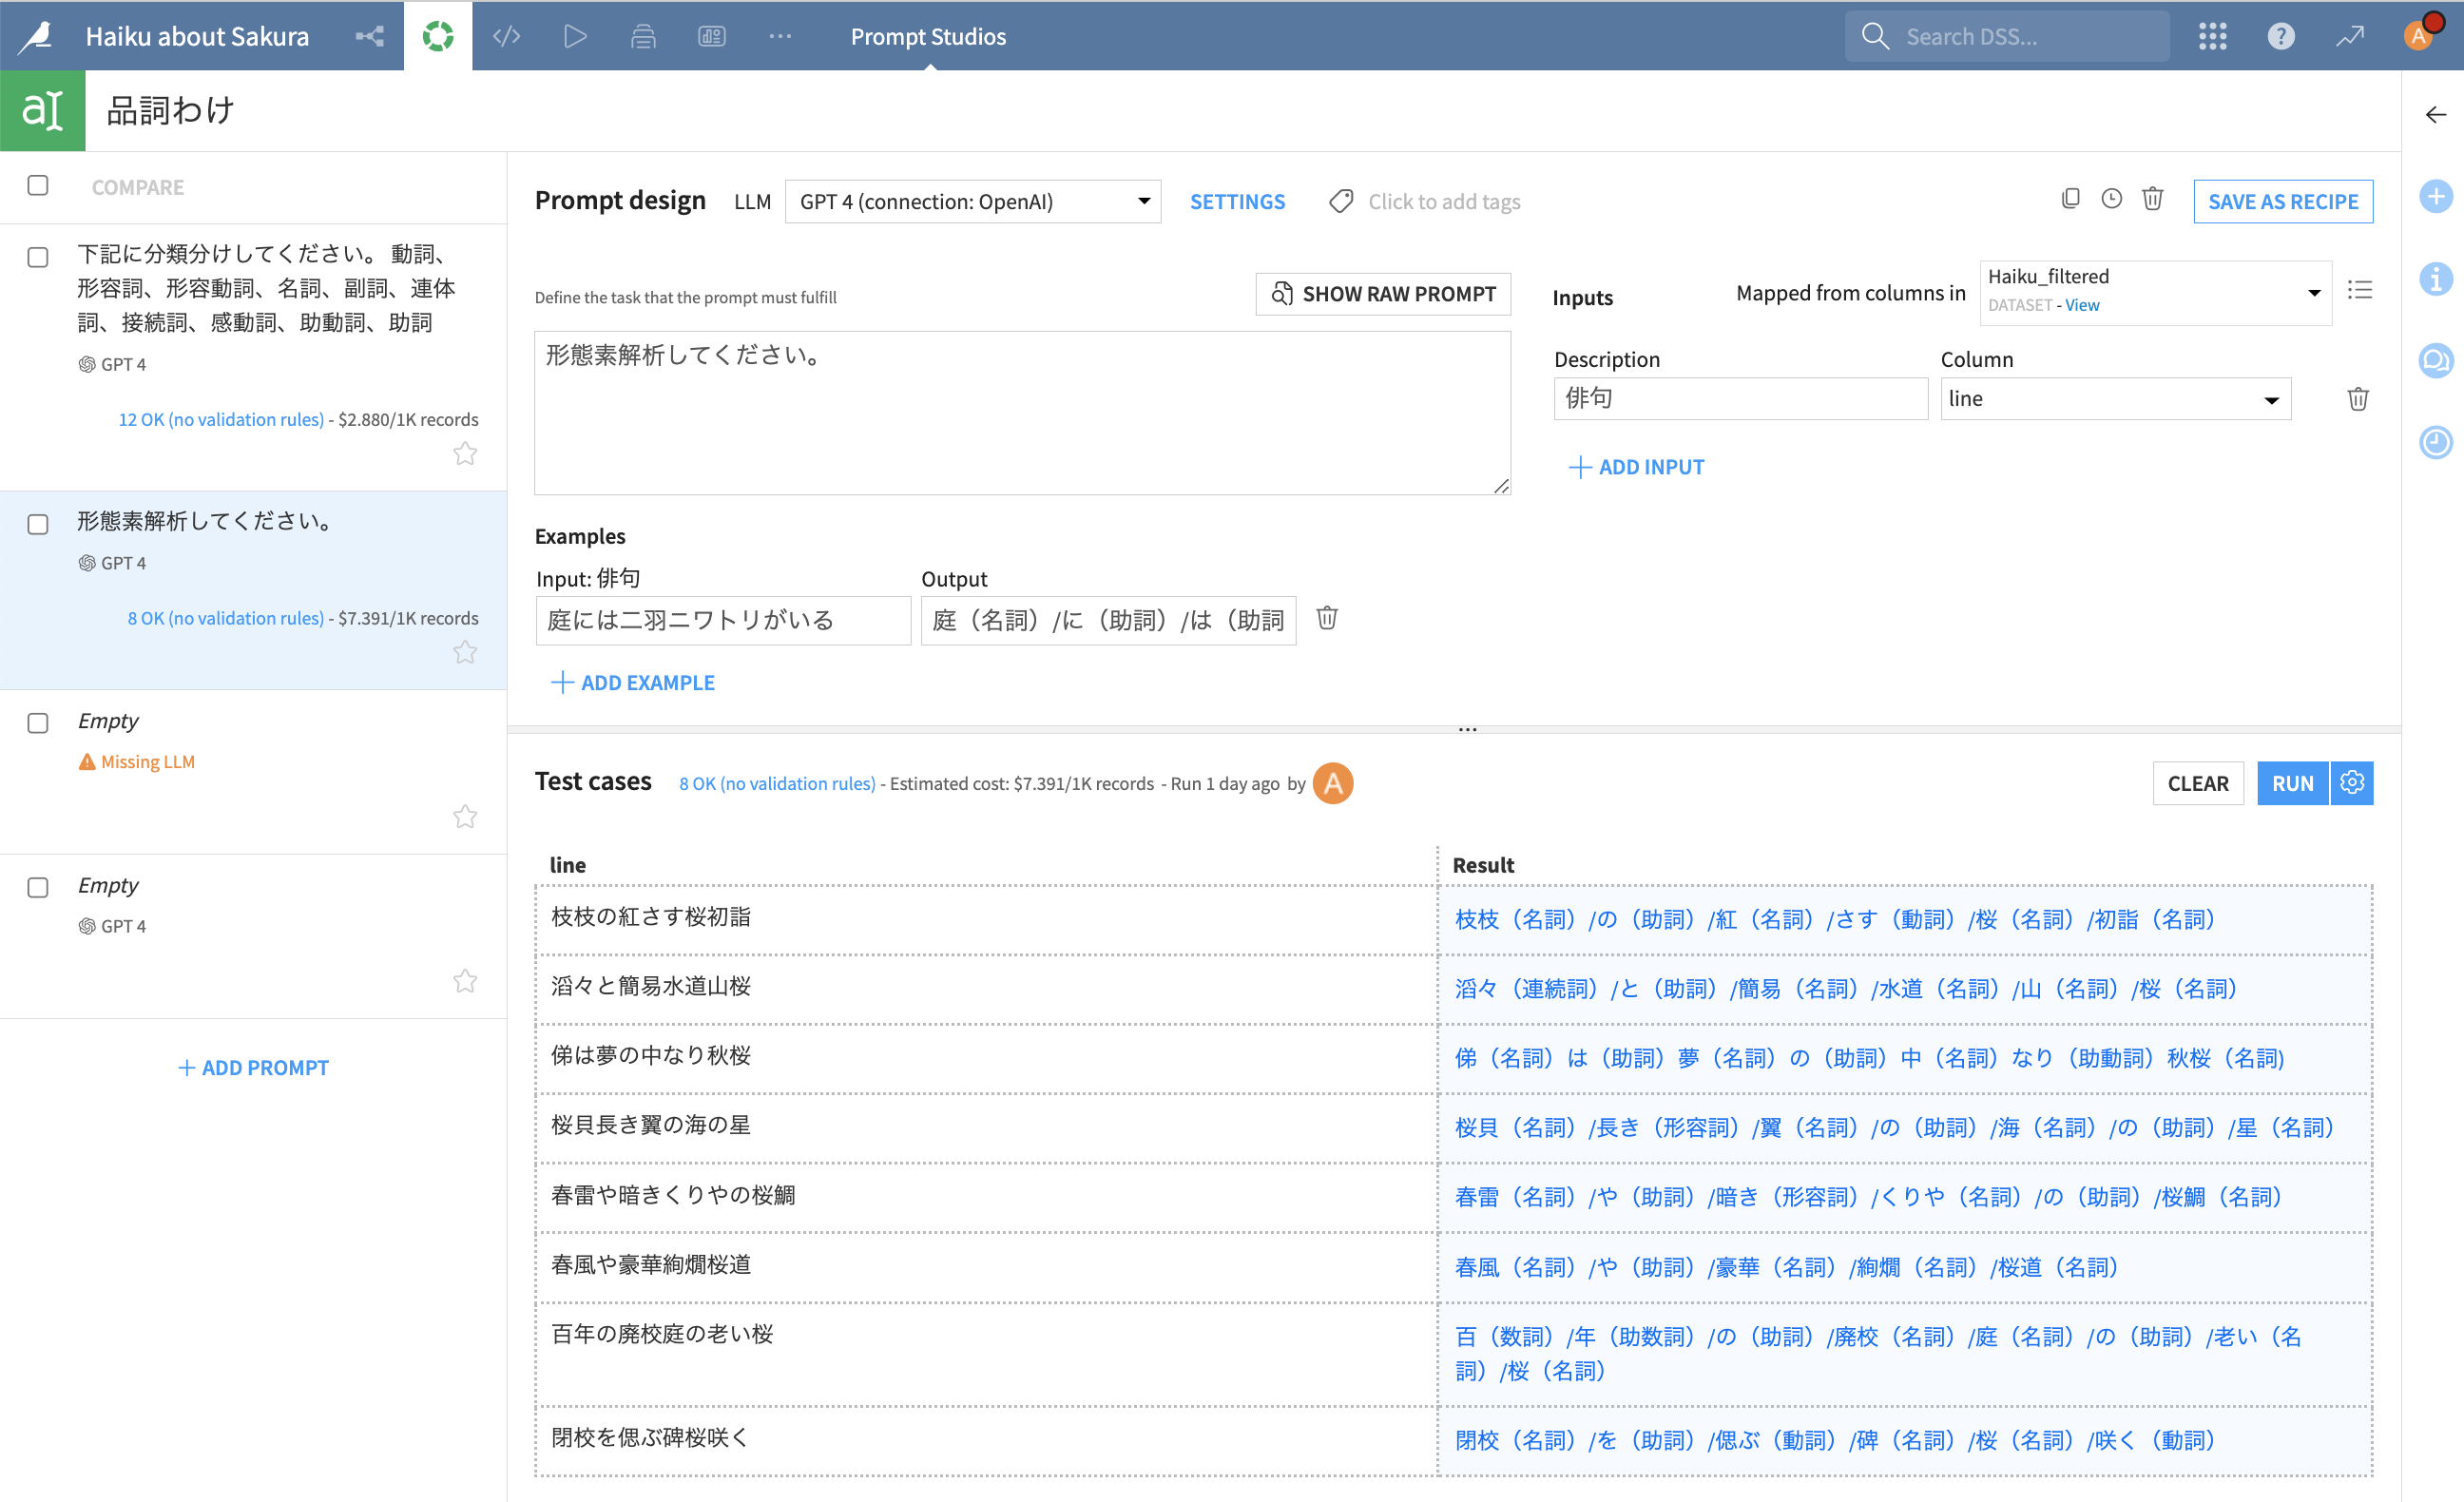The image size is (2464, 1502).
Task: Select the Missing LLM empty prompt checkbox
Action: point(38,723)
